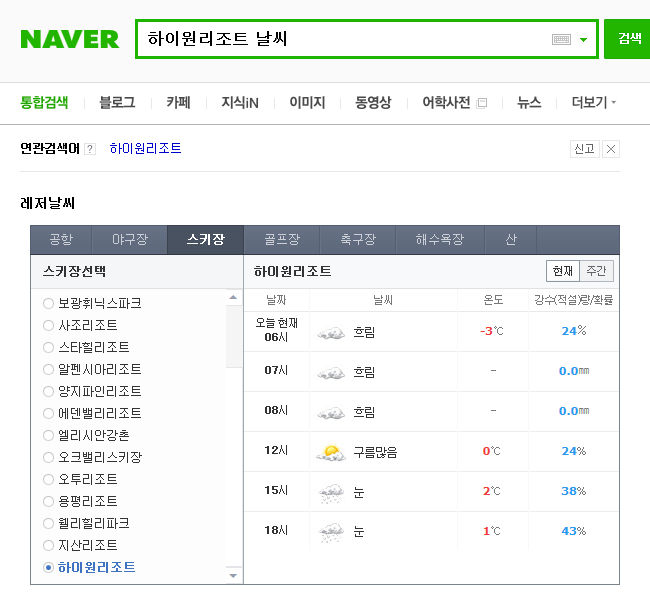Viewport: 650px width, 596px height.
Task: Choose the 에덴밸리리조트 radio button
Action: 49,414
